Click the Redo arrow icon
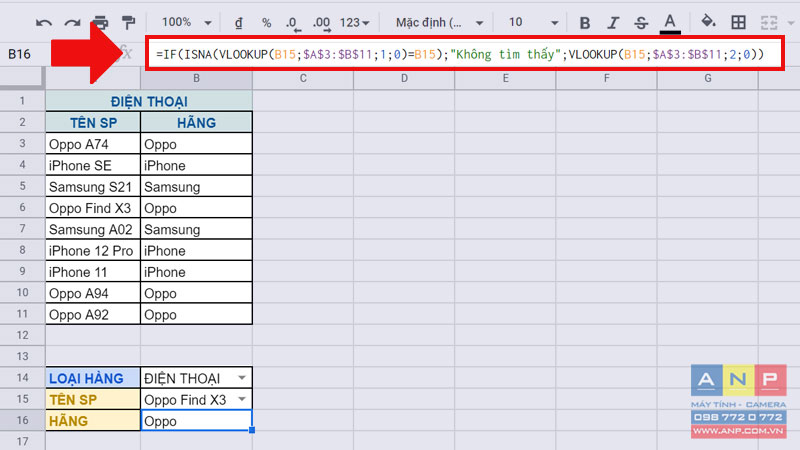 (x=72, y=23)
